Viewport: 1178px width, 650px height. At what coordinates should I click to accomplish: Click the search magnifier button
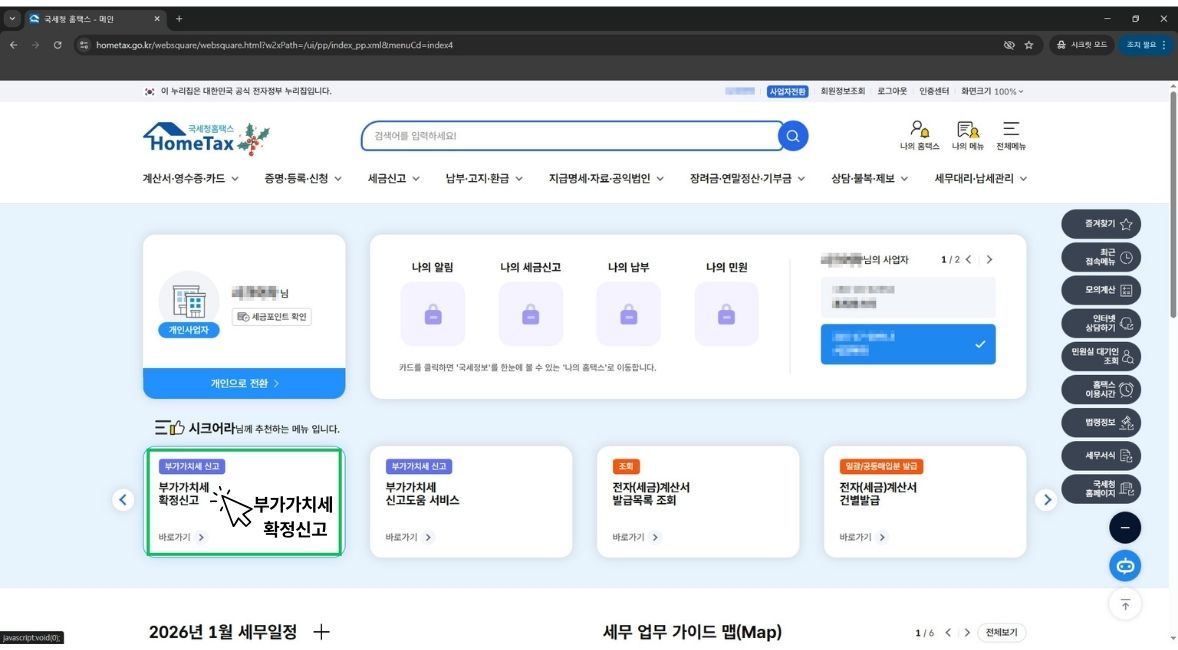793,136
